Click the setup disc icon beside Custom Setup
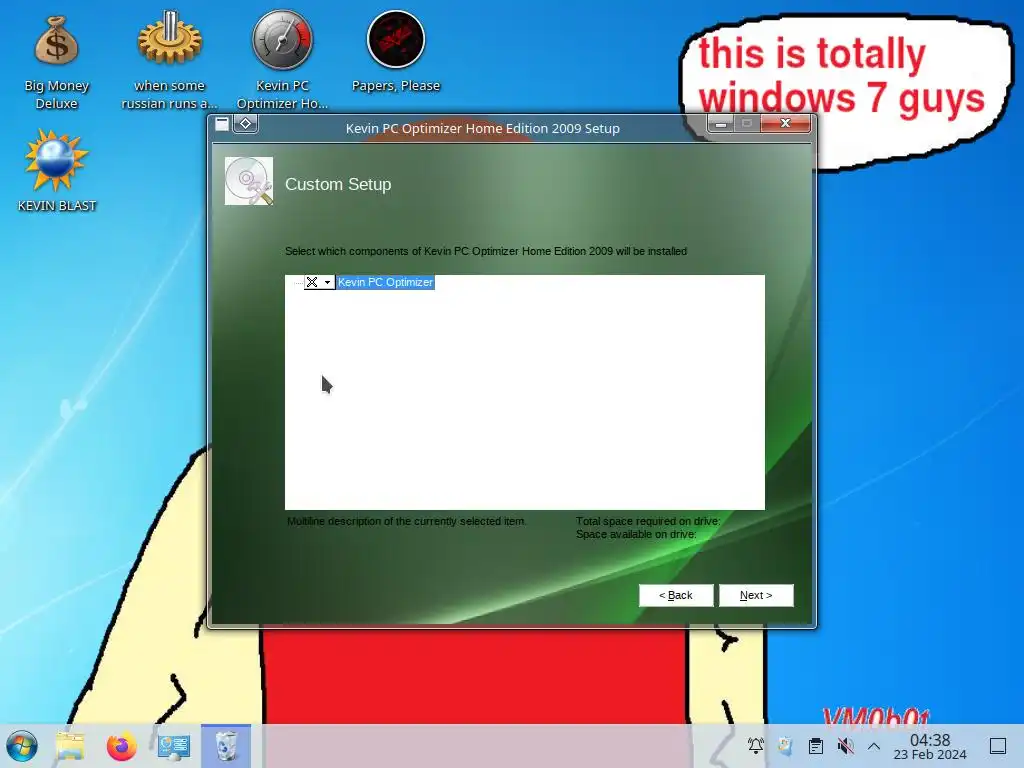1024x768 pixels. 249,181
